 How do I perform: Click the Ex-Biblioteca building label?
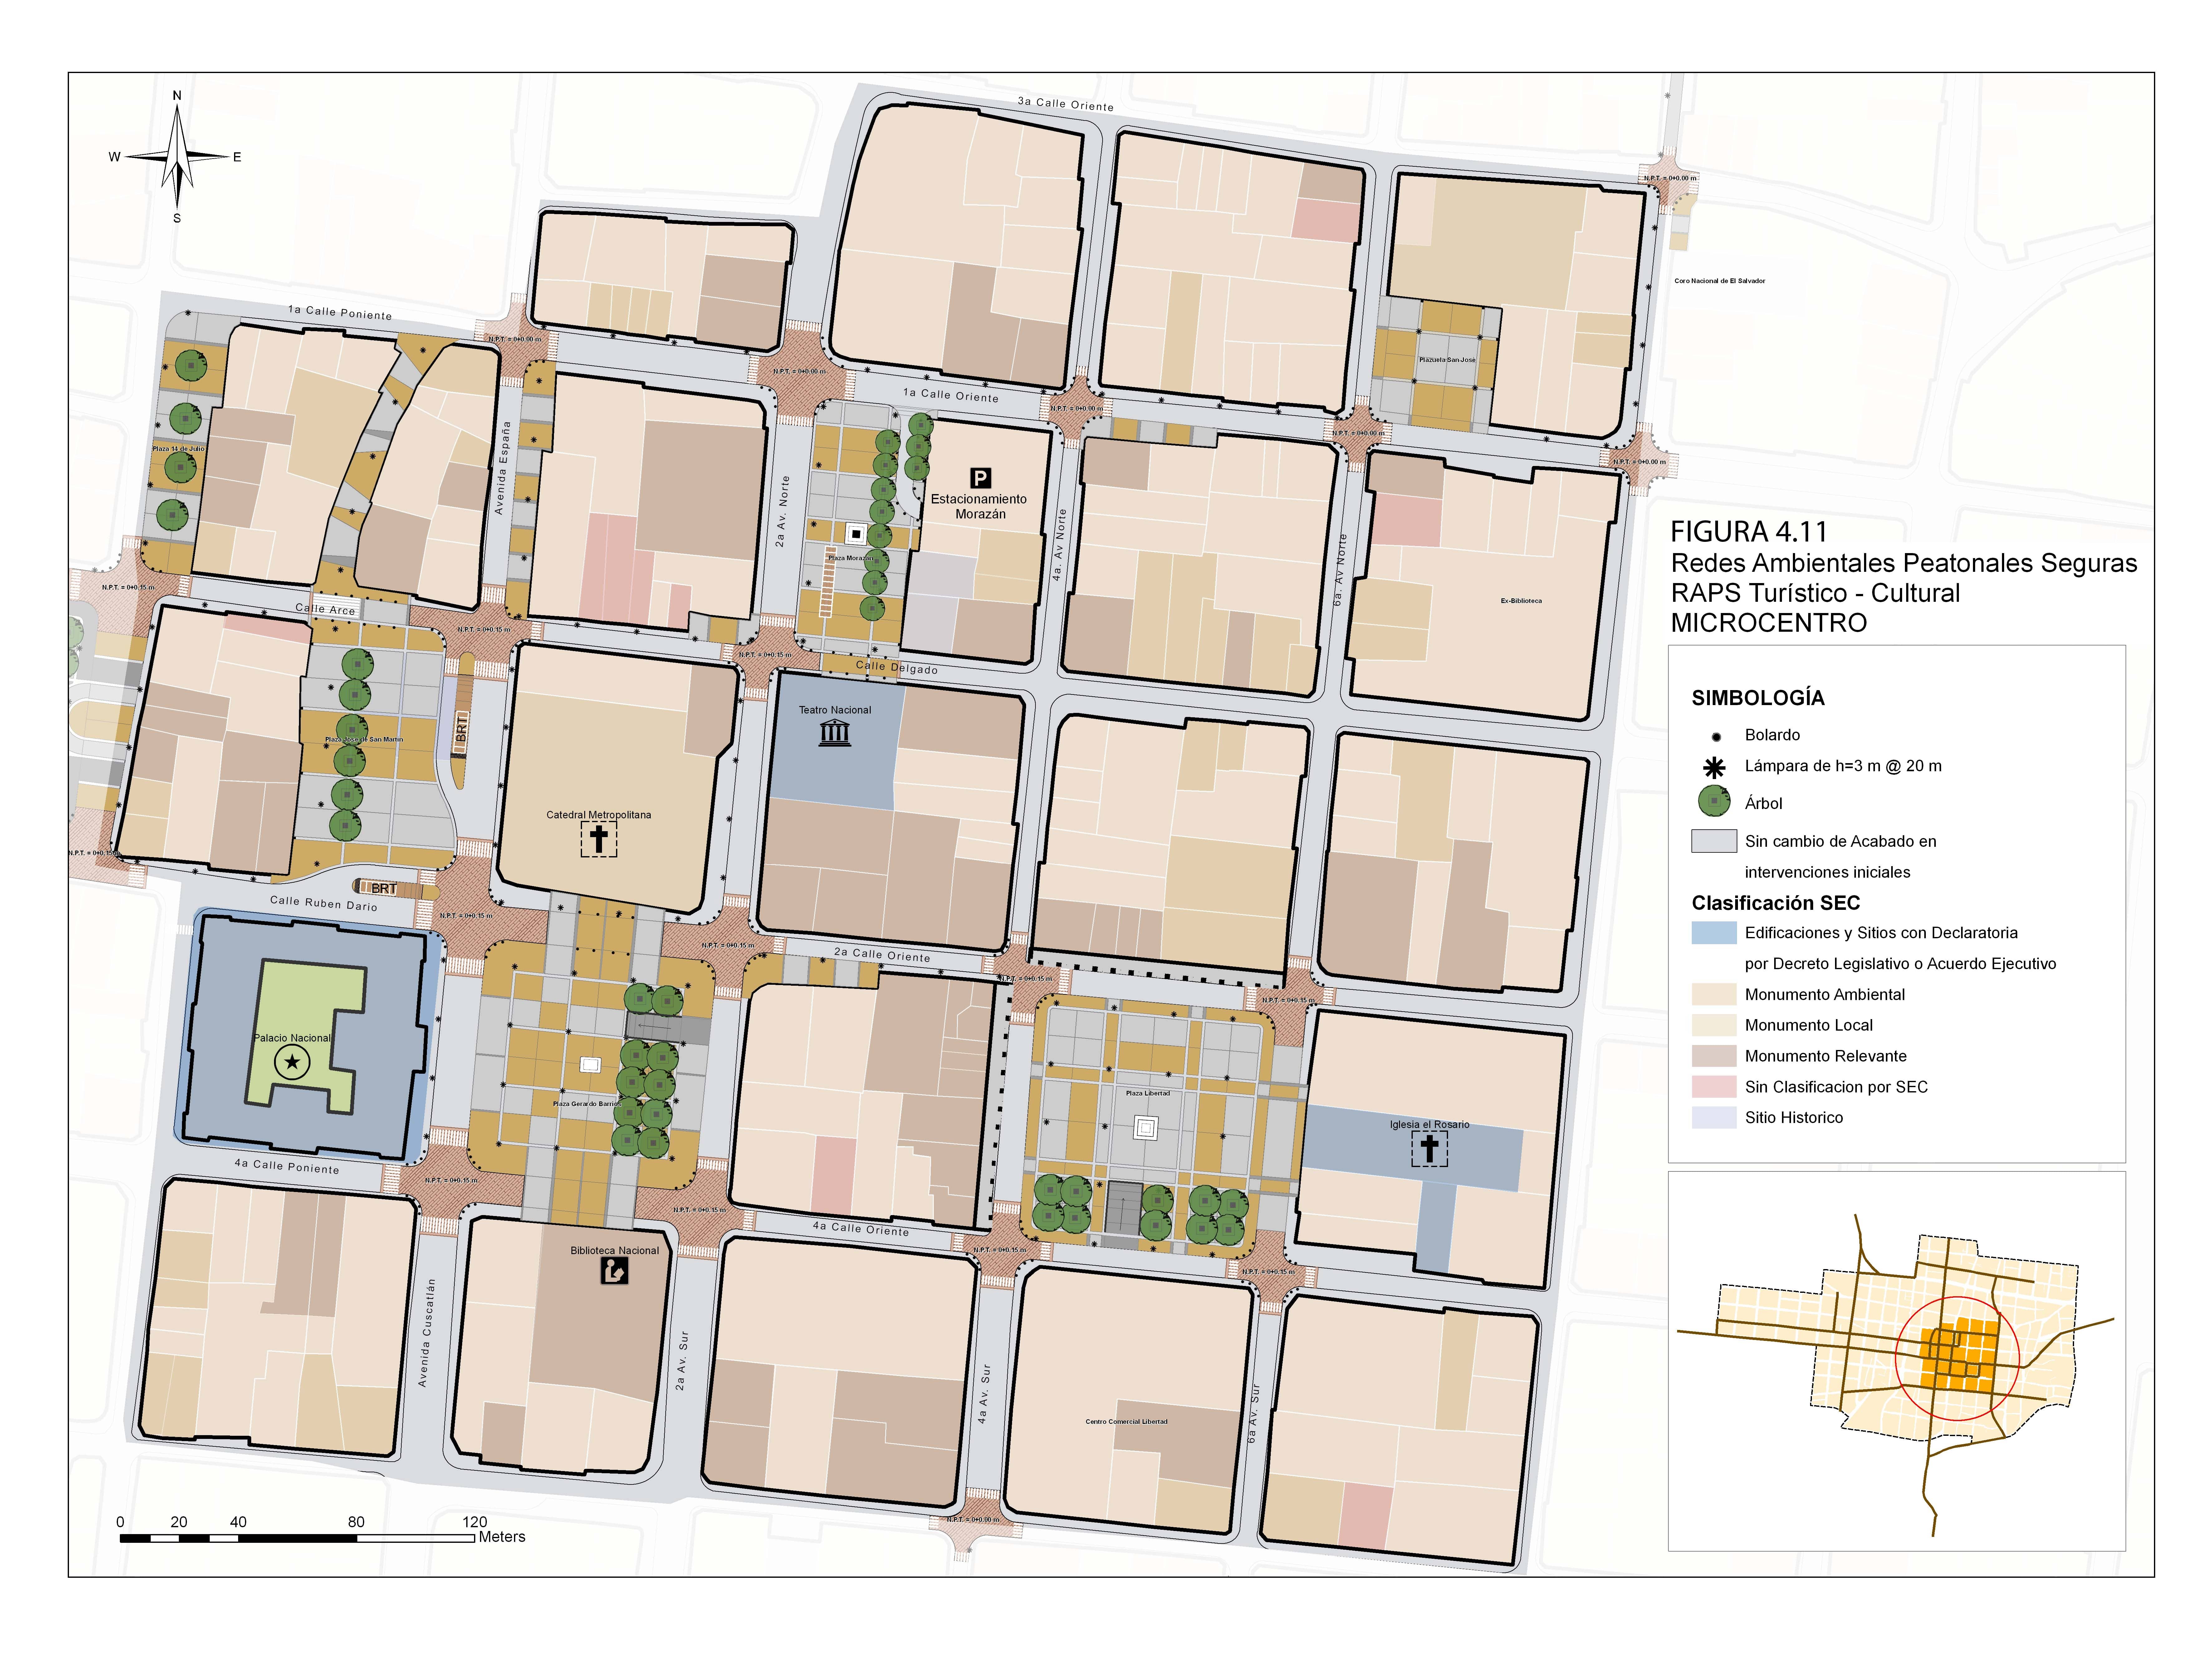(x=1521, y=601)
